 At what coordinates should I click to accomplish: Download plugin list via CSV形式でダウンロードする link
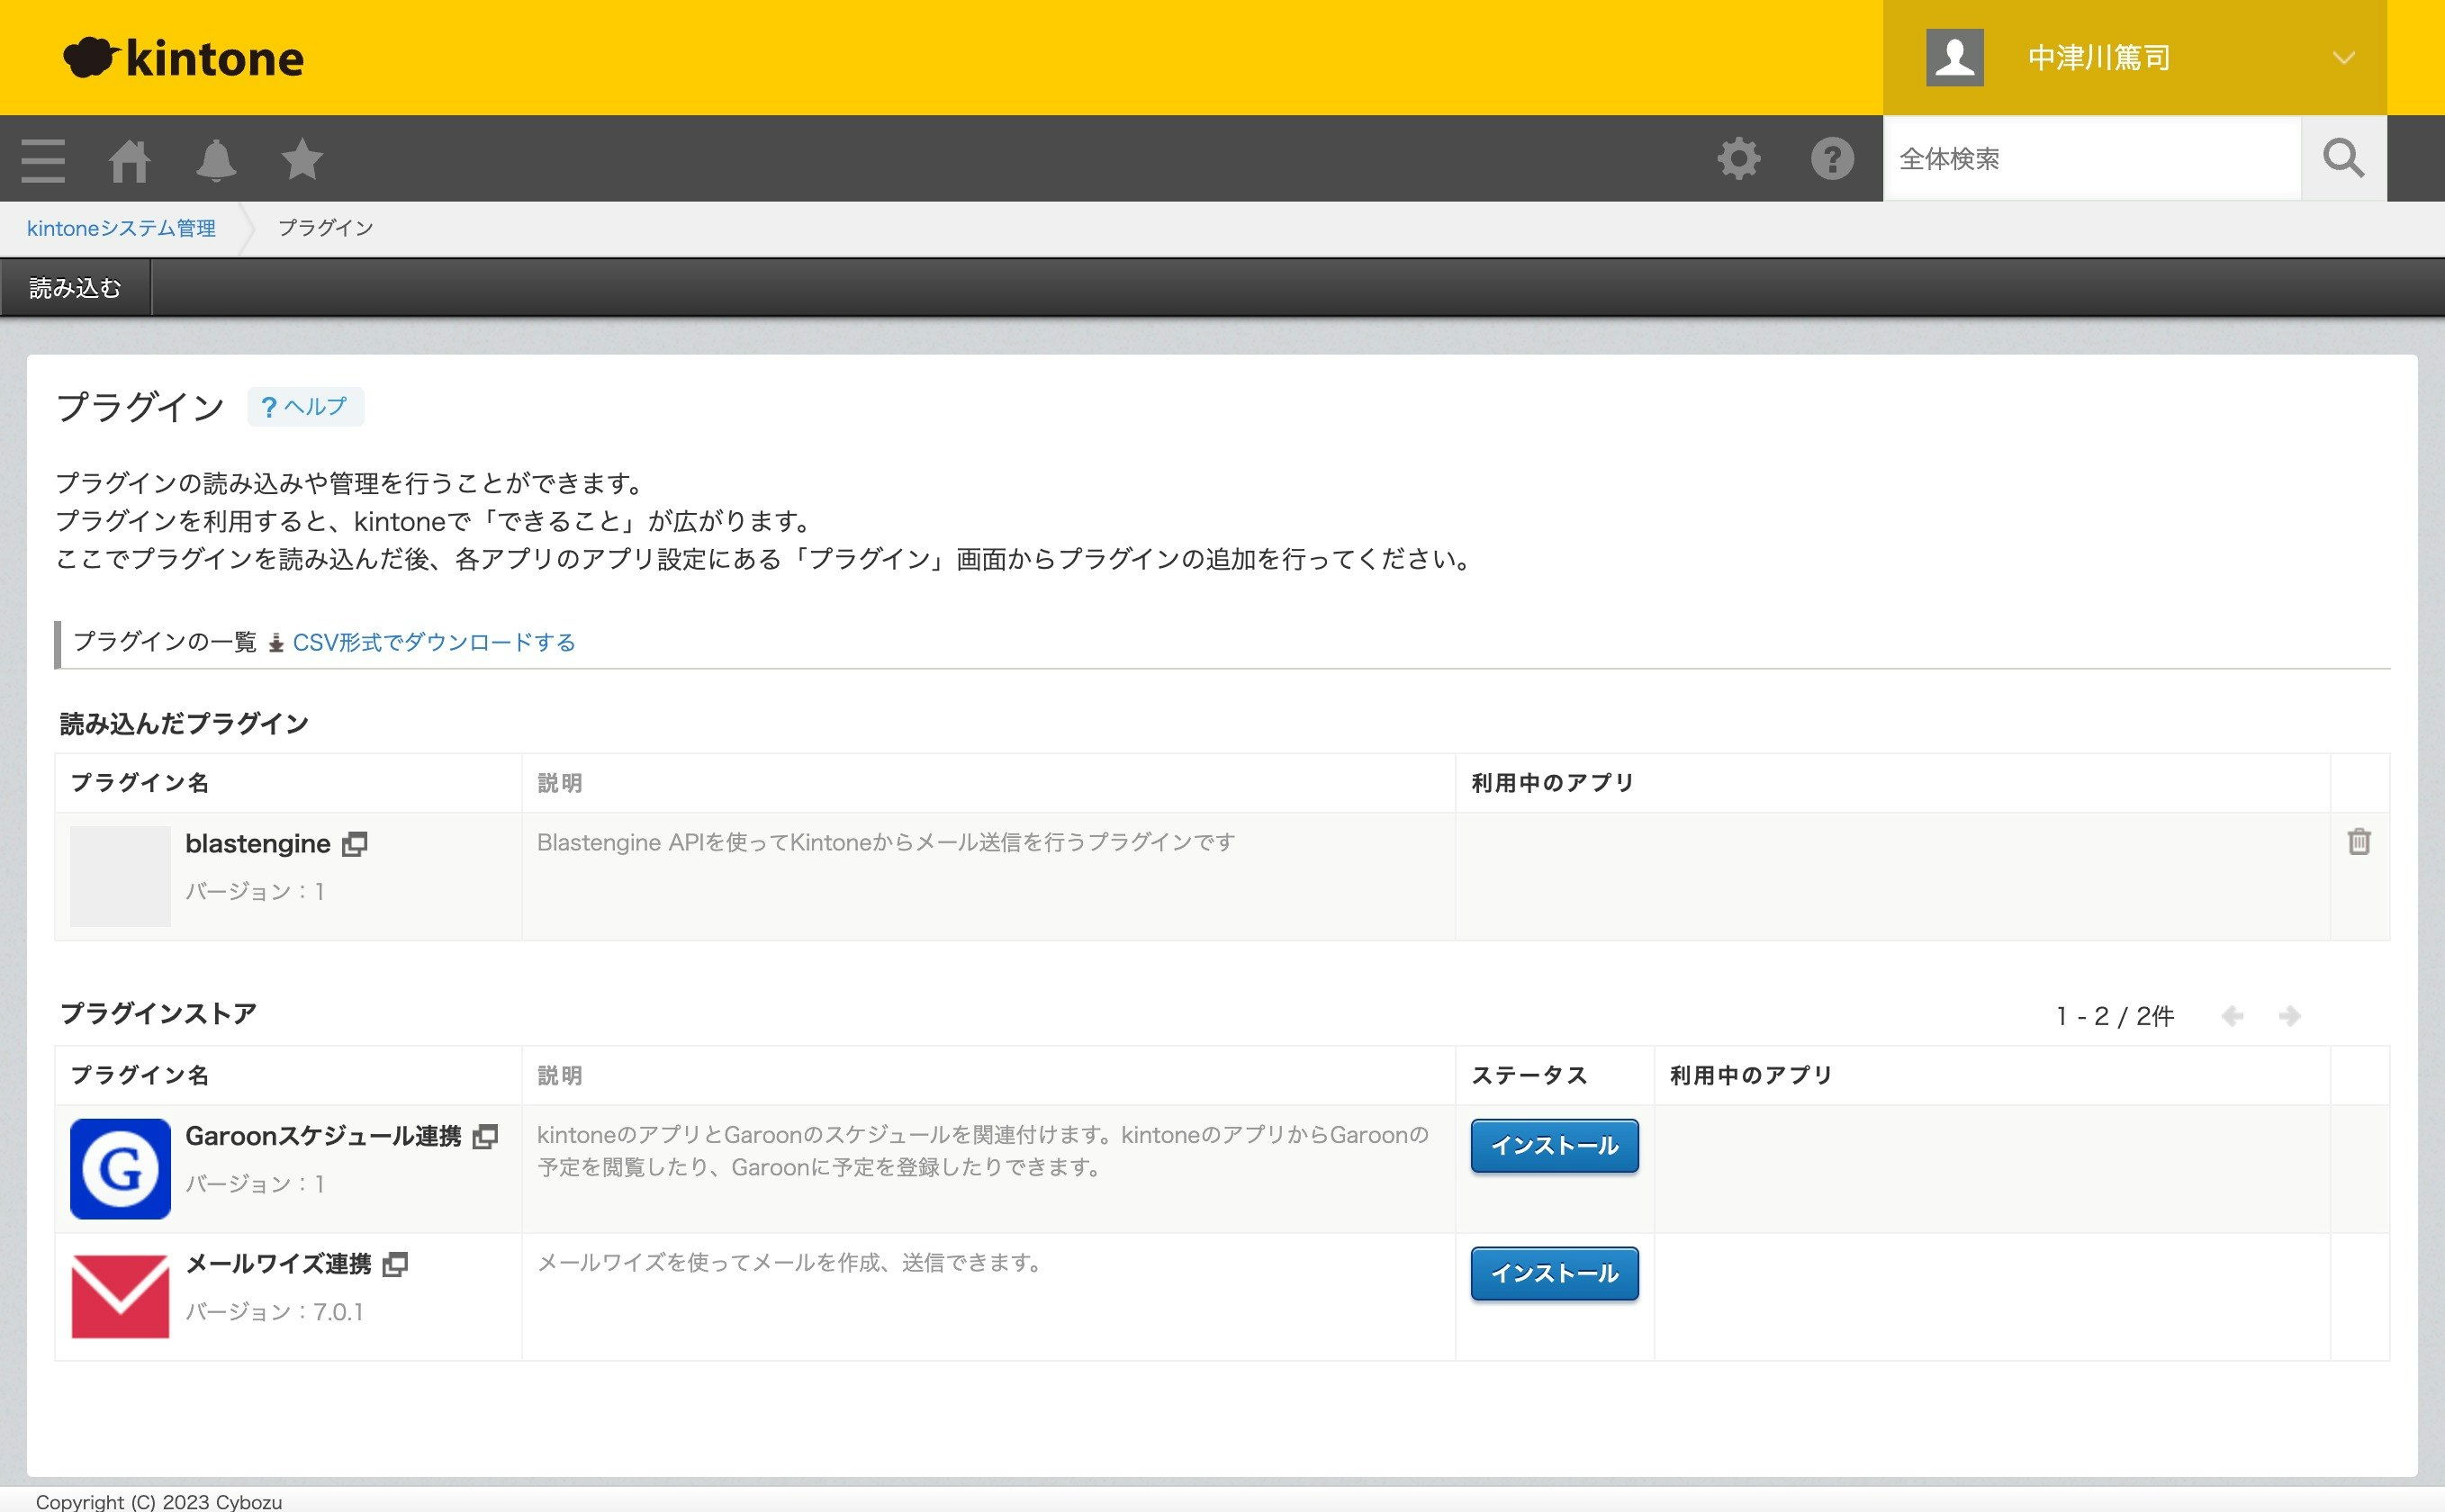pyautogui.click(x=433, y=642)
